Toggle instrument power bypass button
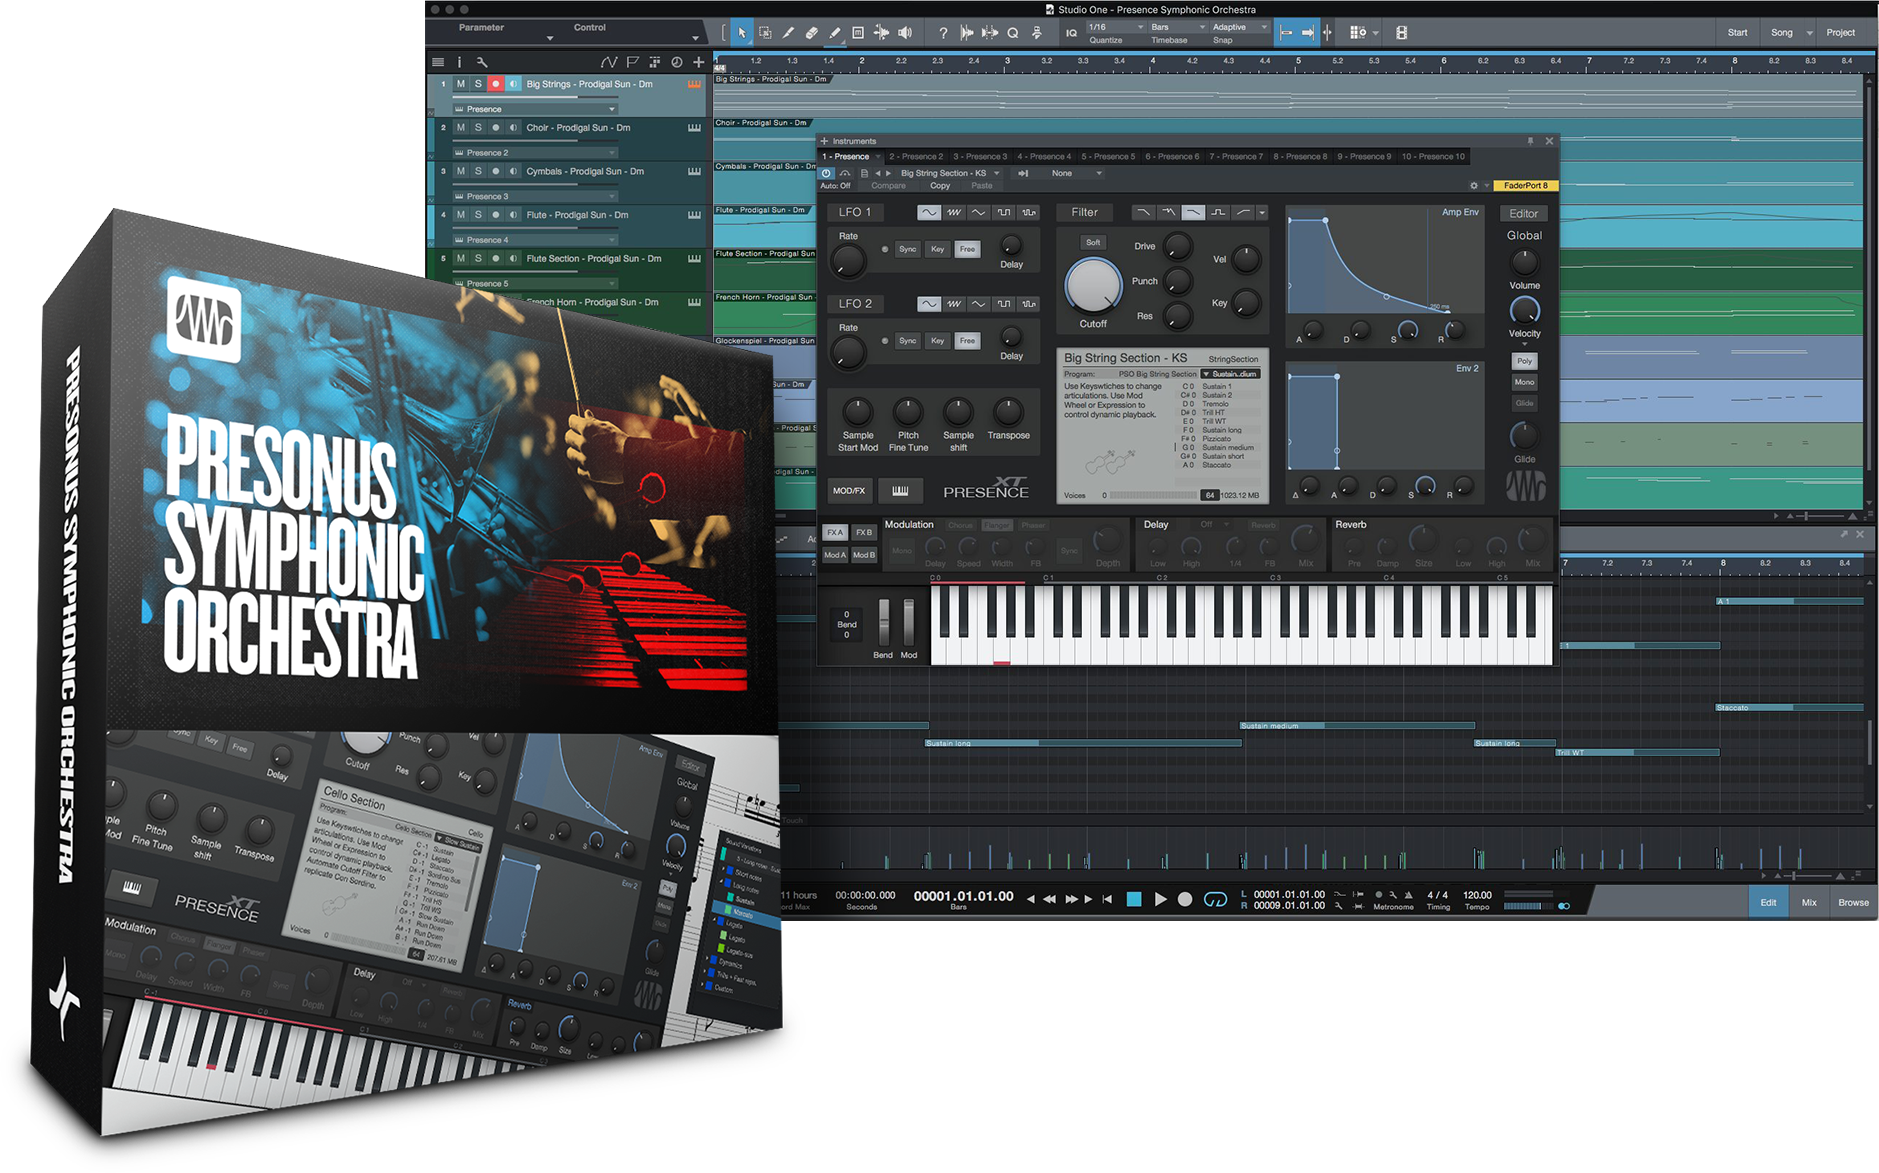 (x=826, y=173)
